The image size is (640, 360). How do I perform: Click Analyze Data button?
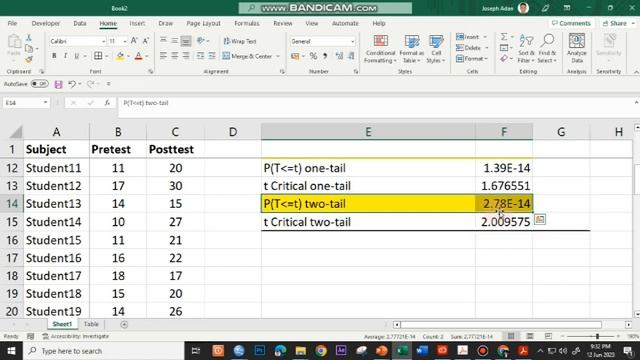(577, 49)
